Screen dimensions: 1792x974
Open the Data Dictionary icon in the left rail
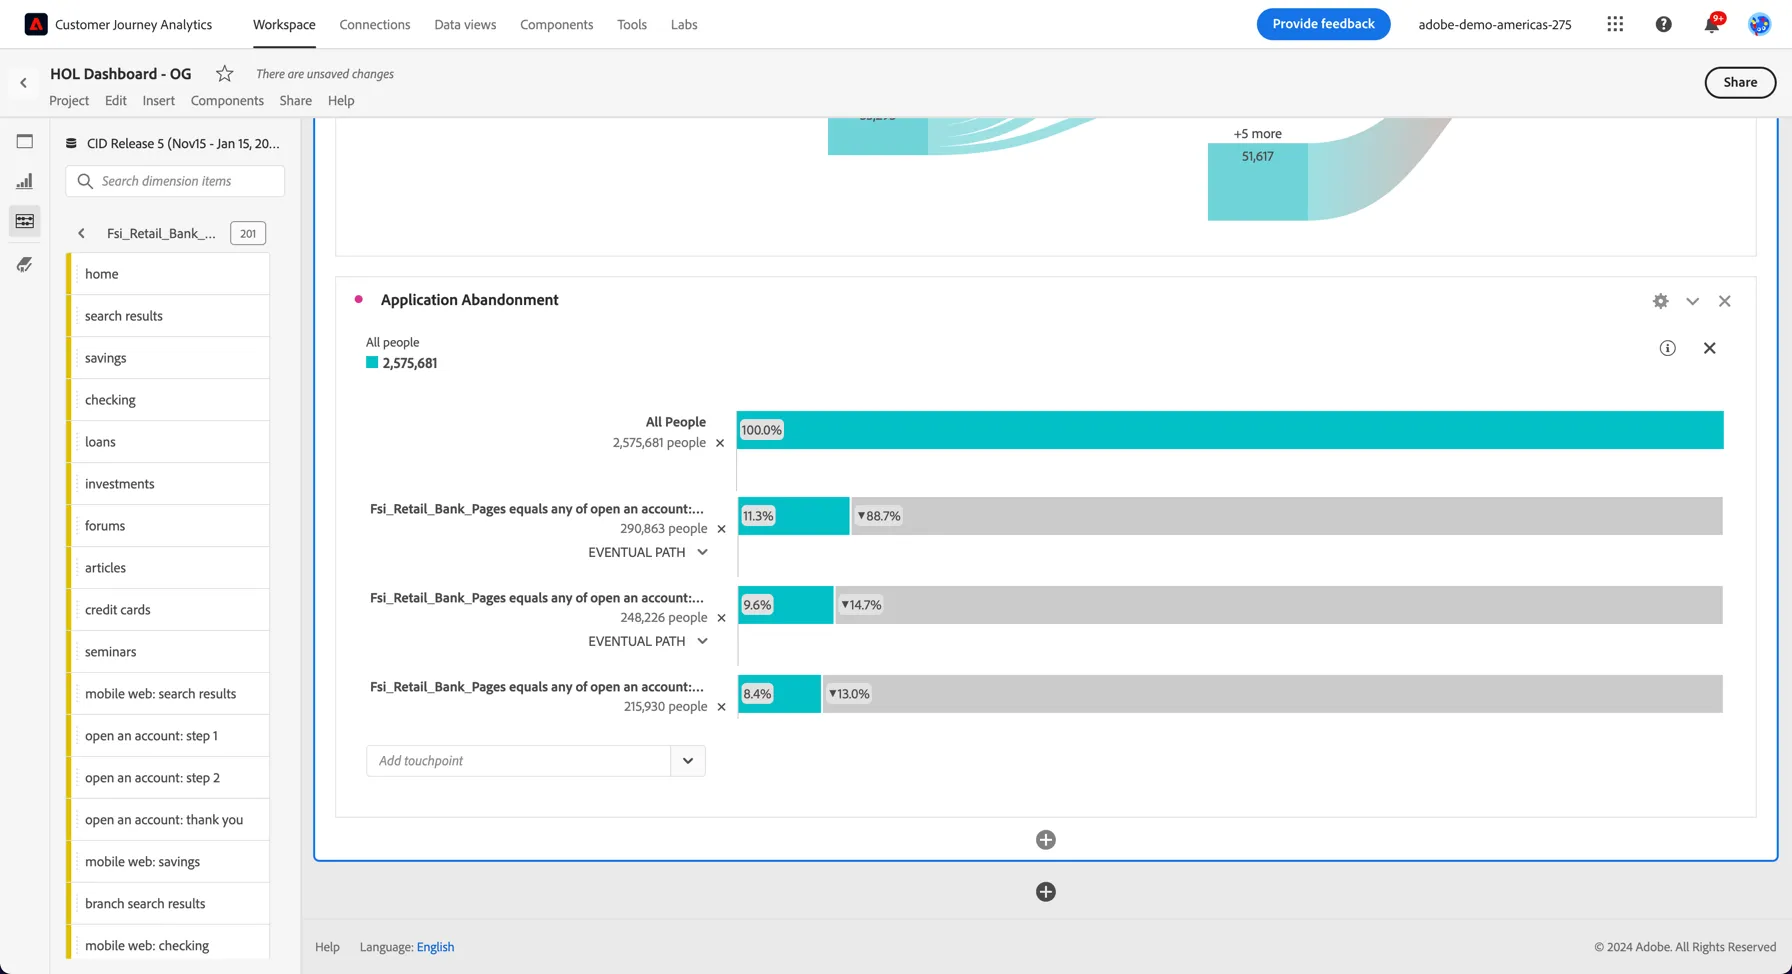pyautogui.click(x=25, y=264)
